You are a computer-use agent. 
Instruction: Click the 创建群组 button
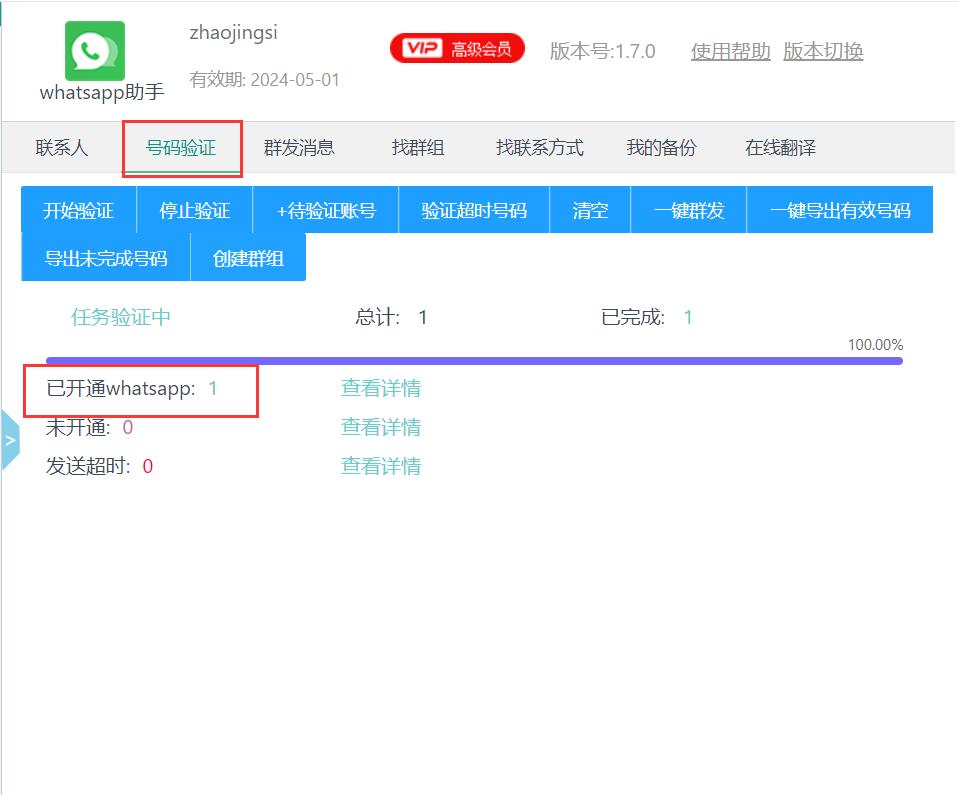click(248, 258)
